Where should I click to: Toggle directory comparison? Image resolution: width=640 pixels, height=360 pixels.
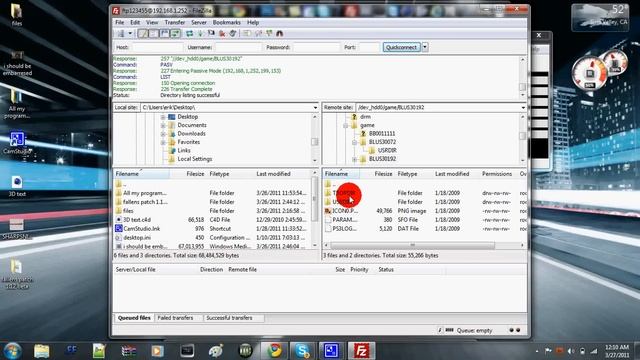(x=258, y=33)
